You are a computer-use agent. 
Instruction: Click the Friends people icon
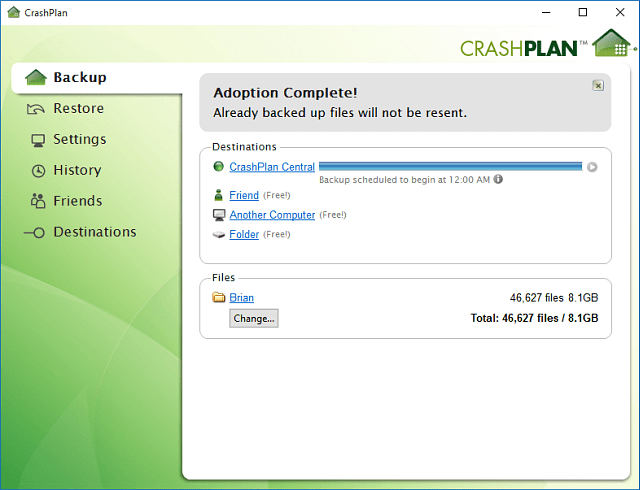(38, 201)
